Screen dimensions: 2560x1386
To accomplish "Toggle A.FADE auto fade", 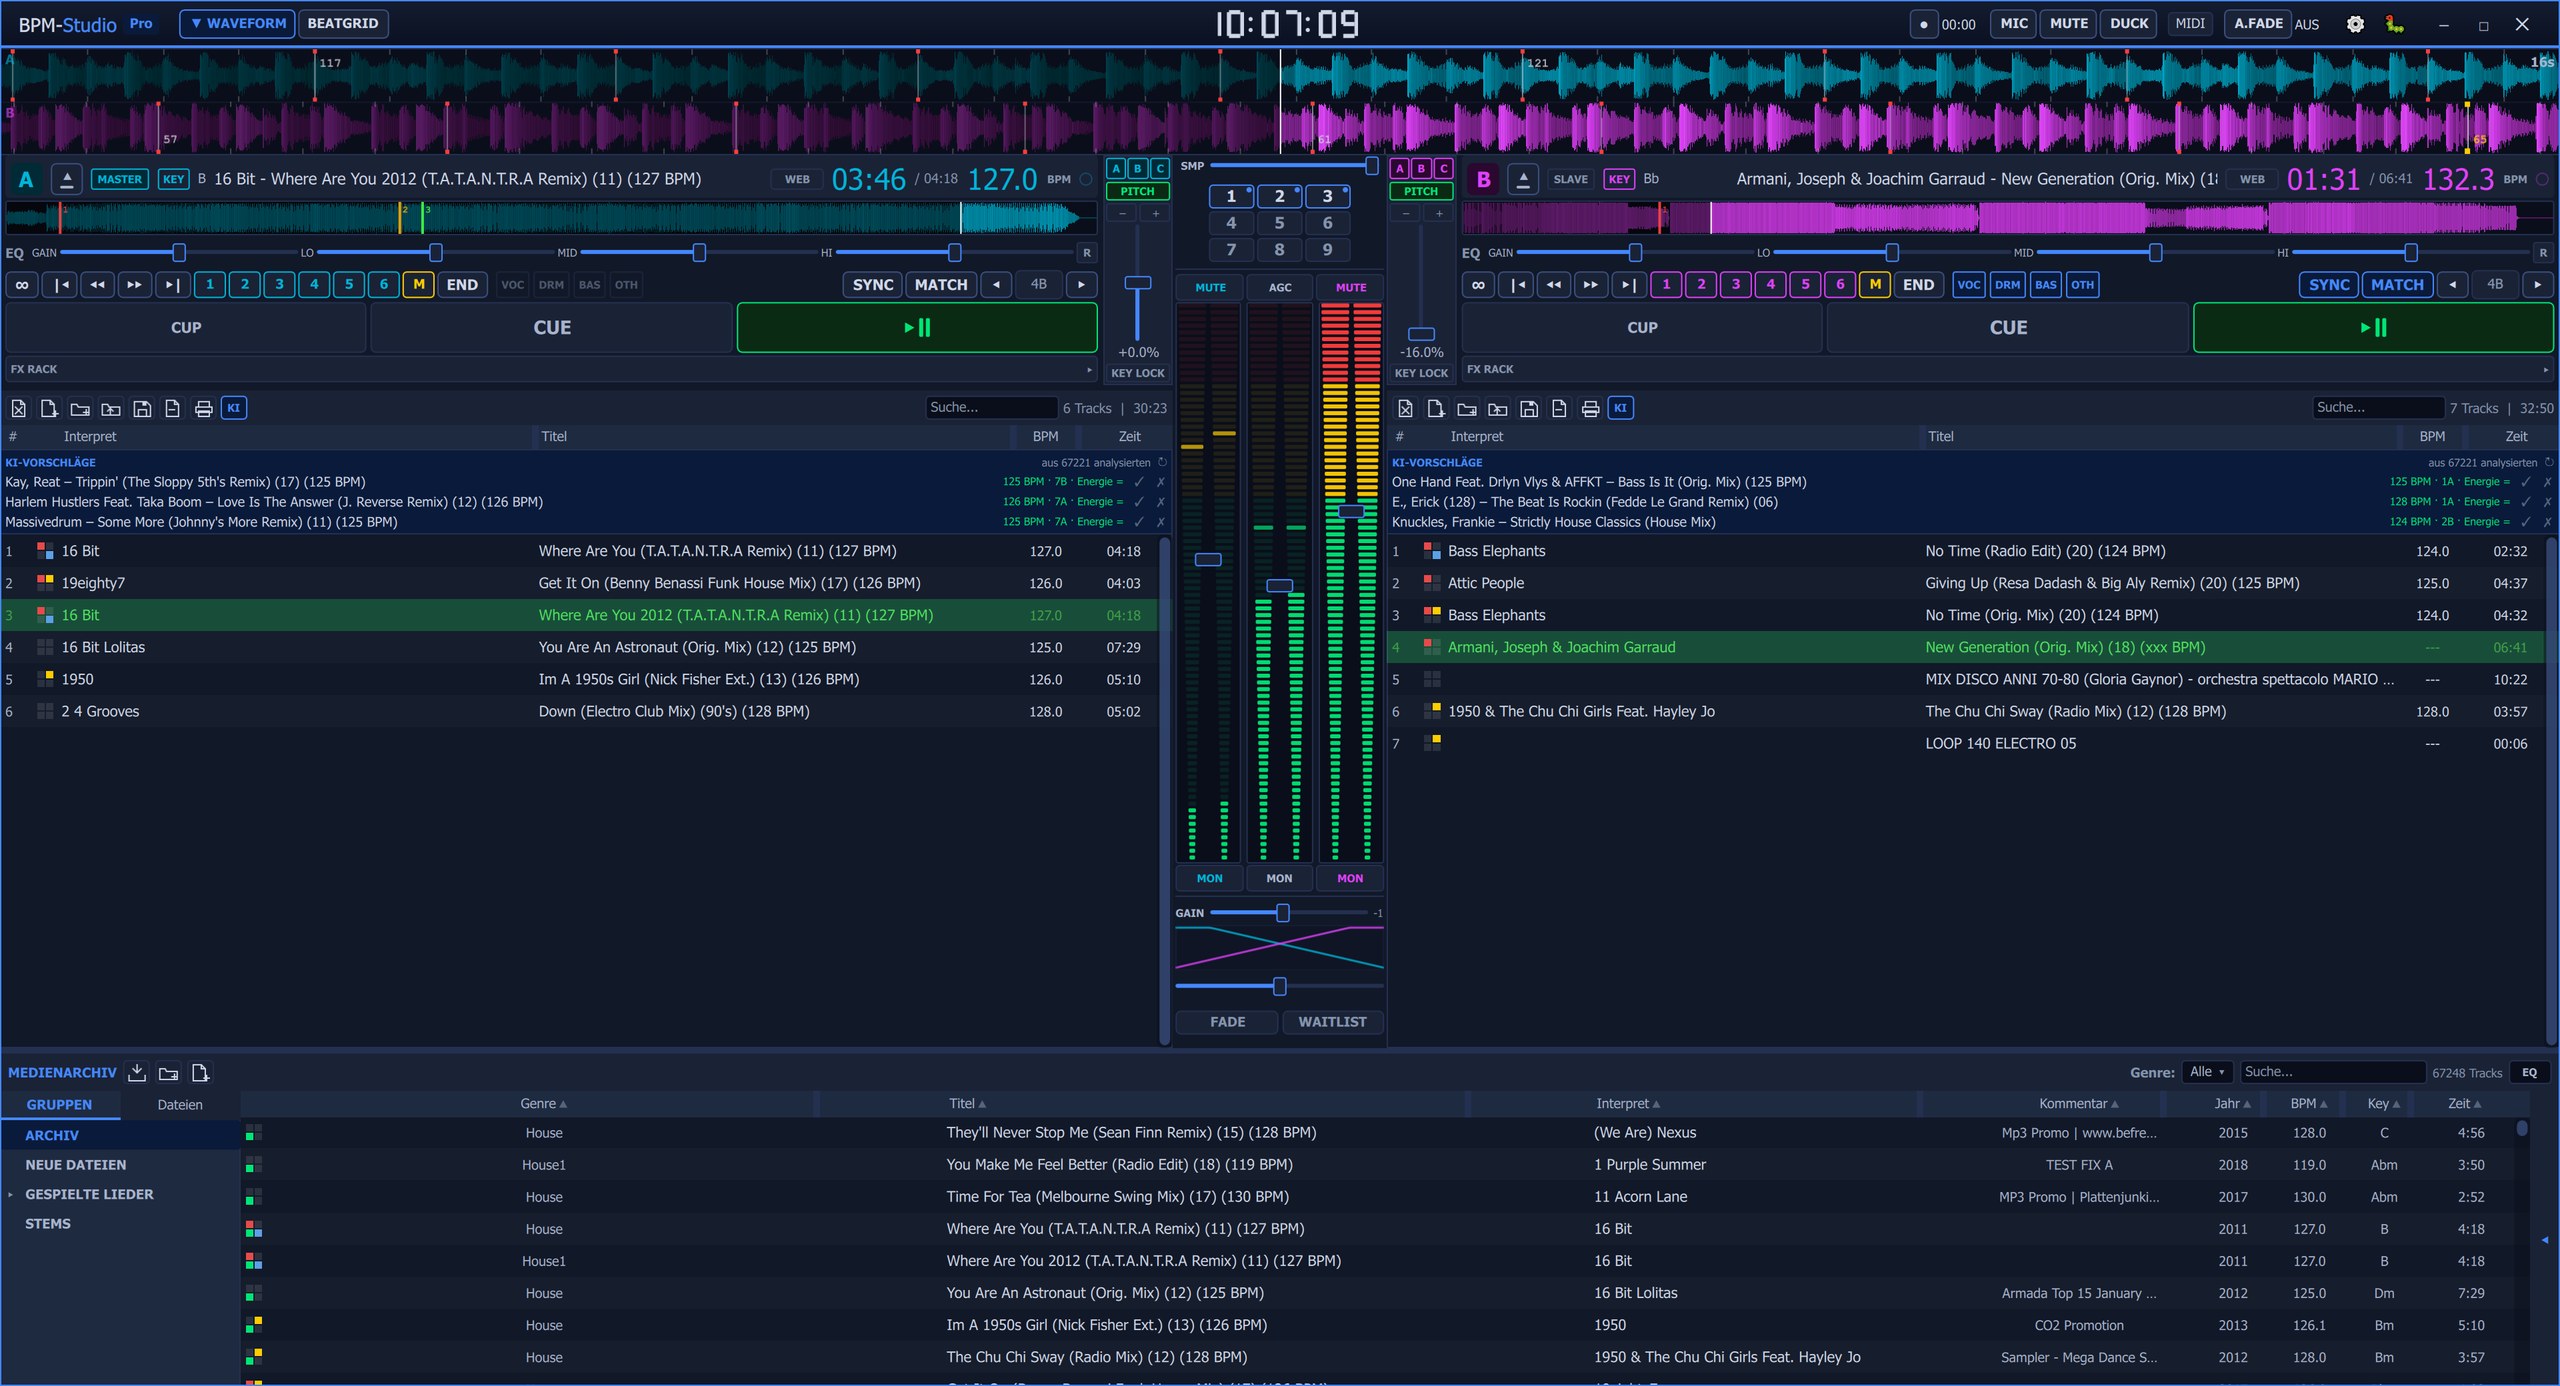I will [2258, 24].
